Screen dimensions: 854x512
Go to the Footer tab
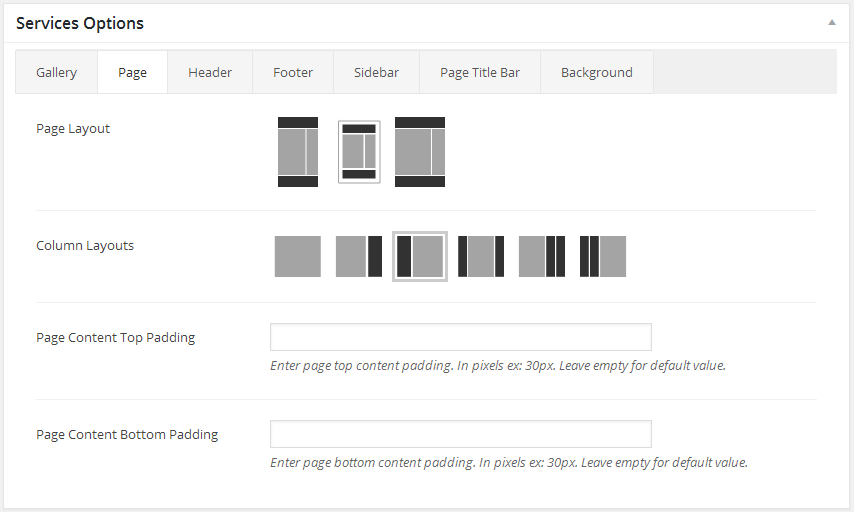[293, 73]
